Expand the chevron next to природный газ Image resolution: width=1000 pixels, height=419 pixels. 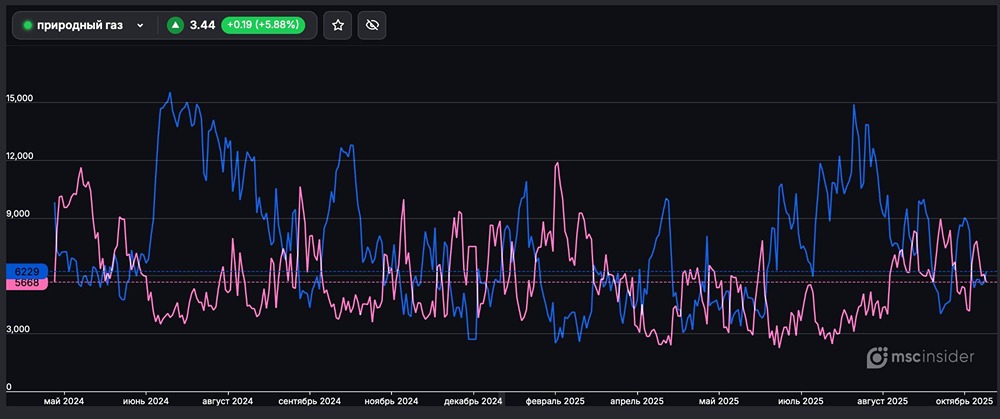[140, 25]
